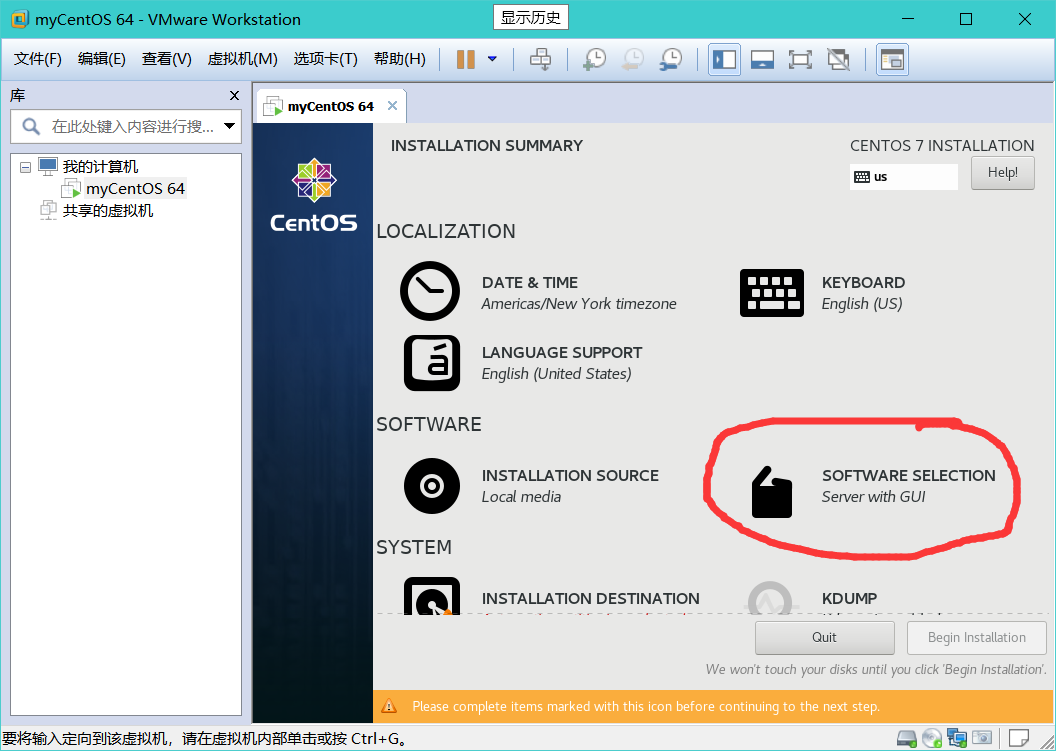
Task: Select 我的计算机 in the library tree
Action: click(x=100, y=166)
